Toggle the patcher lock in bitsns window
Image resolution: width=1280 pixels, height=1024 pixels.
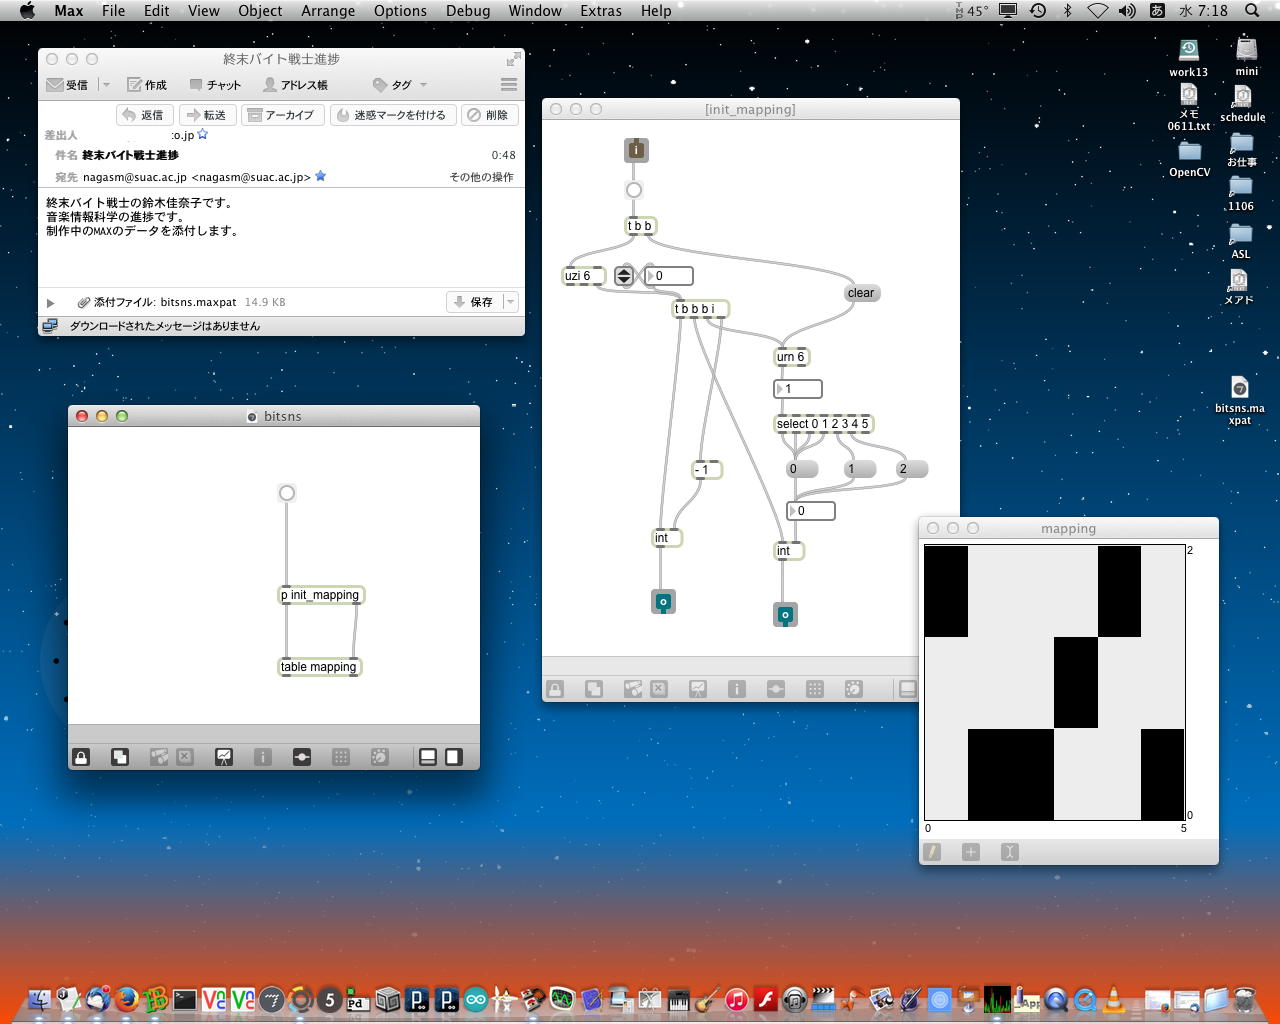81,757
